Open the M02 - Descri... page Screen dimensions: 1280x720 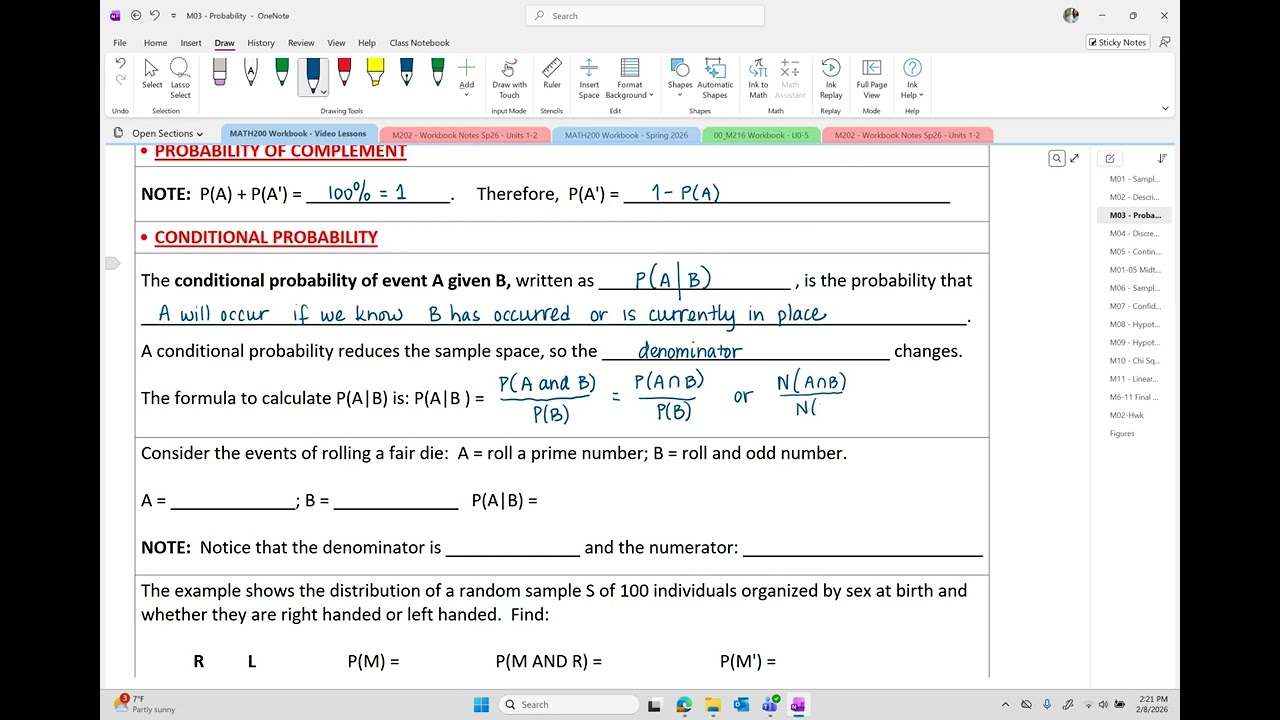(x=1134, y=197)
